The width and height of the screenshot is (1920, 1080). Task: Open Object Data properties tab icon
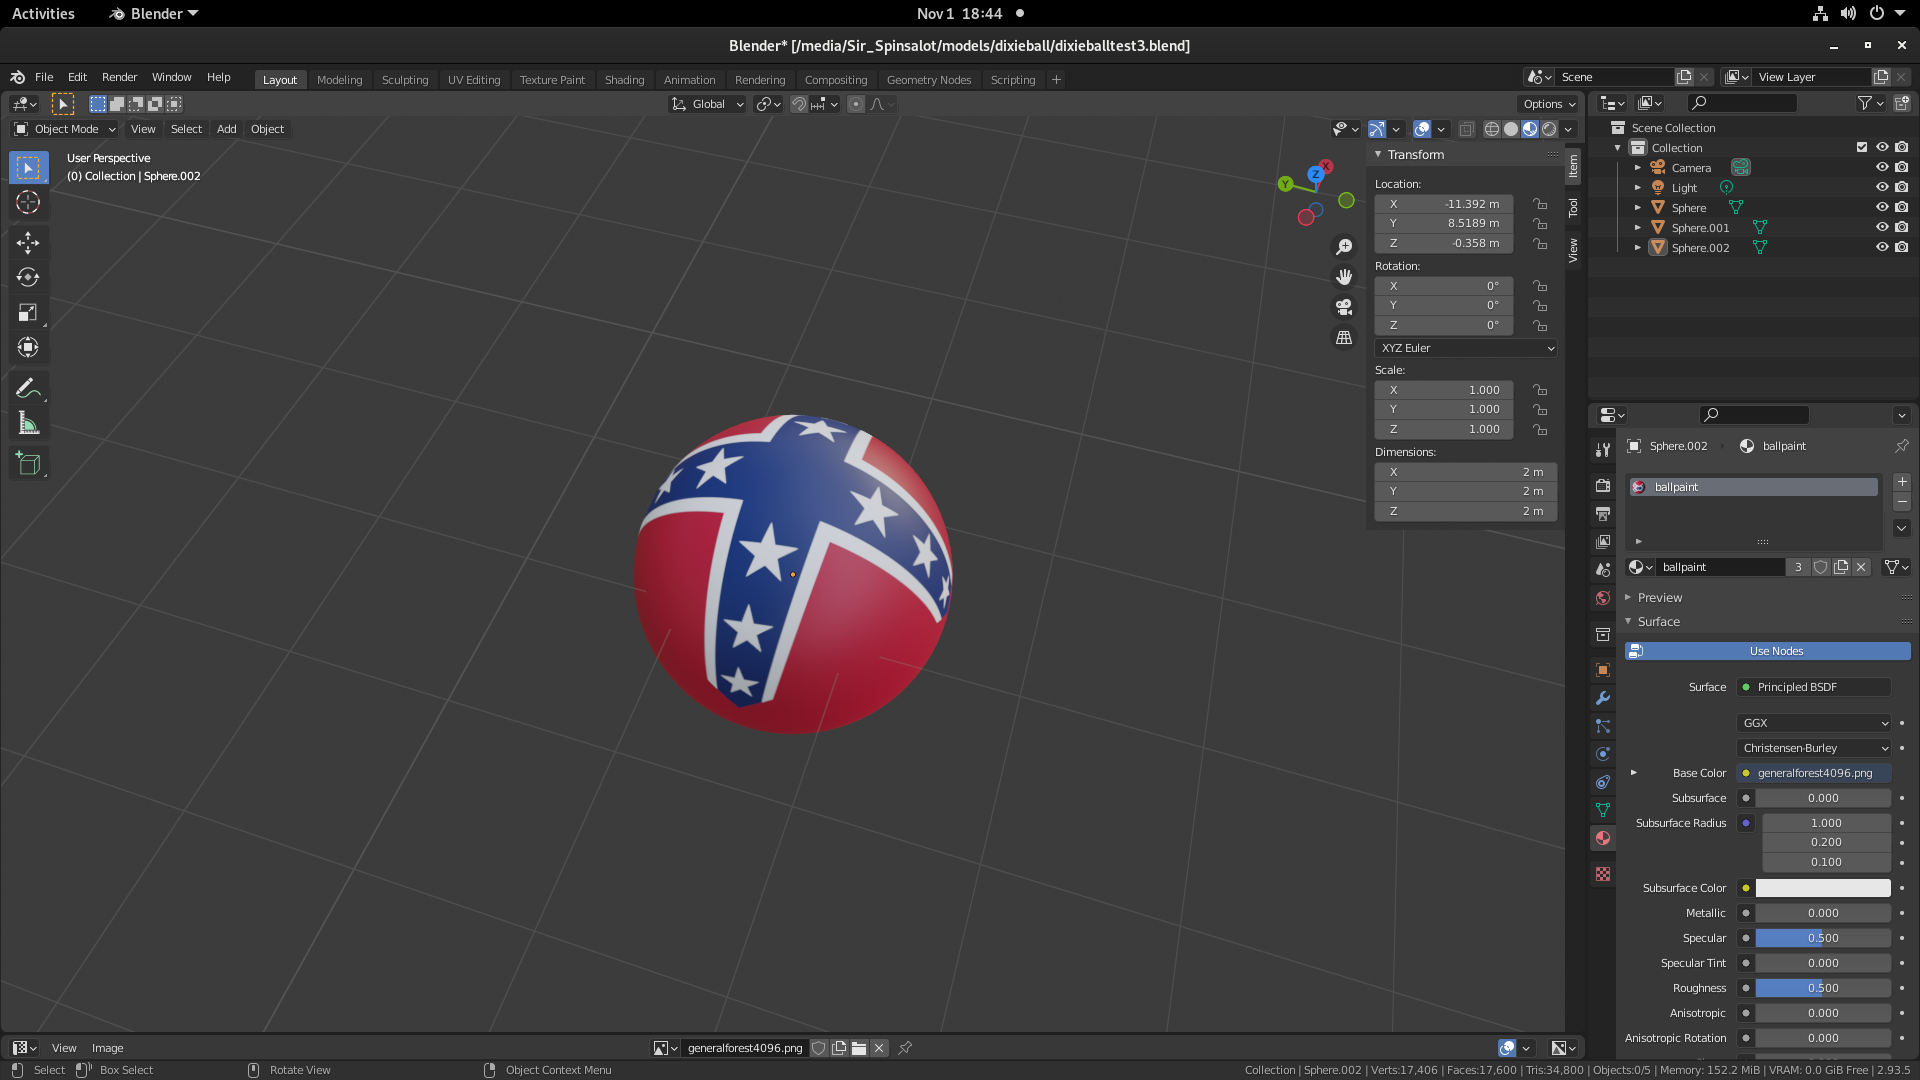pos(1603,810)
